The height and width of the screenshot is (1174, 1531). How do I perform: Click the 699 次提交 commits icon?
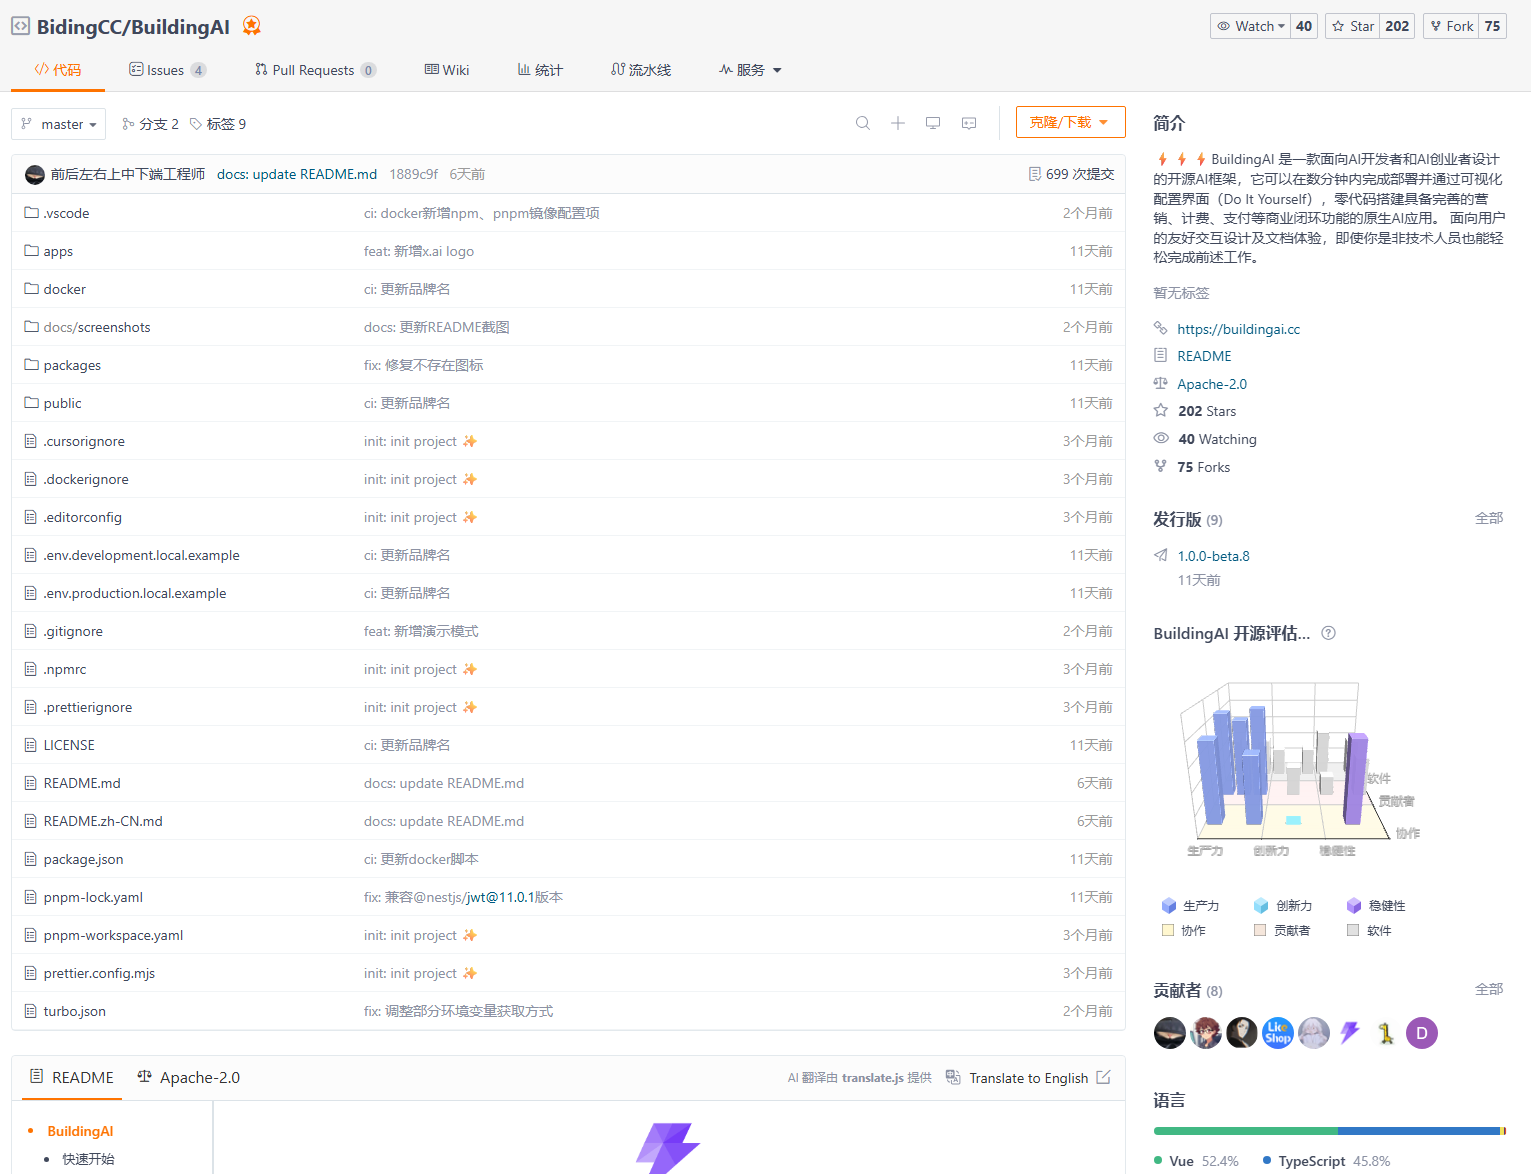[1035, 174]
